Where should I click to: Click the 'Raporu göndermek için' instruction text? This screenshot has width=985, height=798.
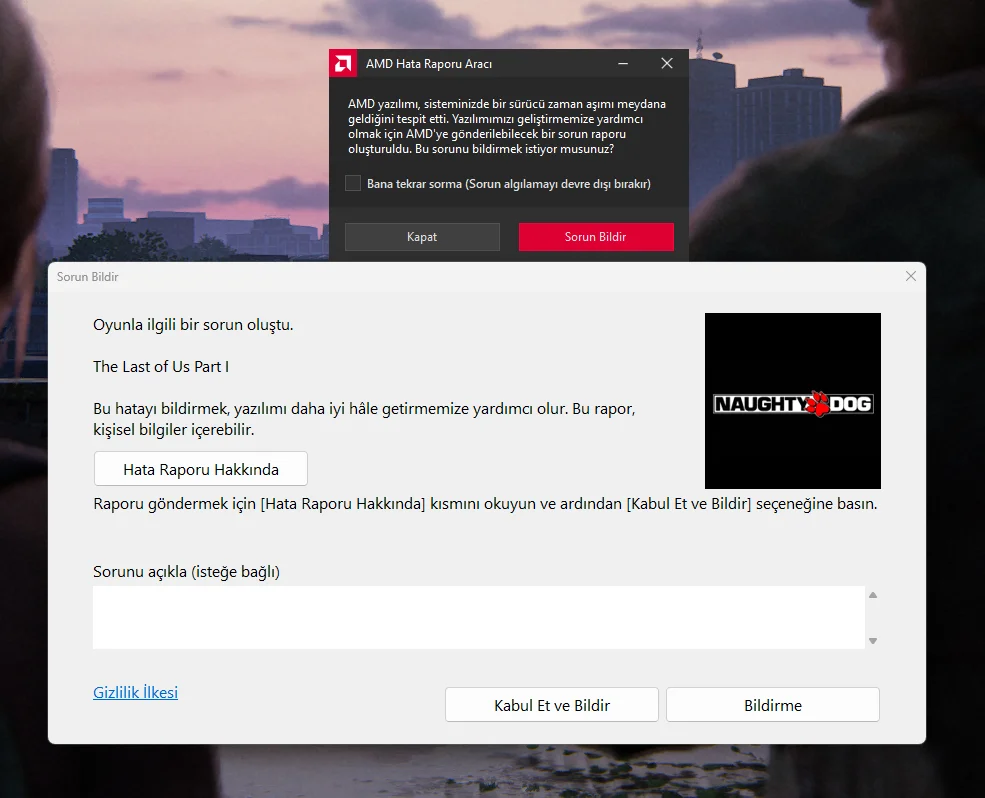click(x=485, y=504)
